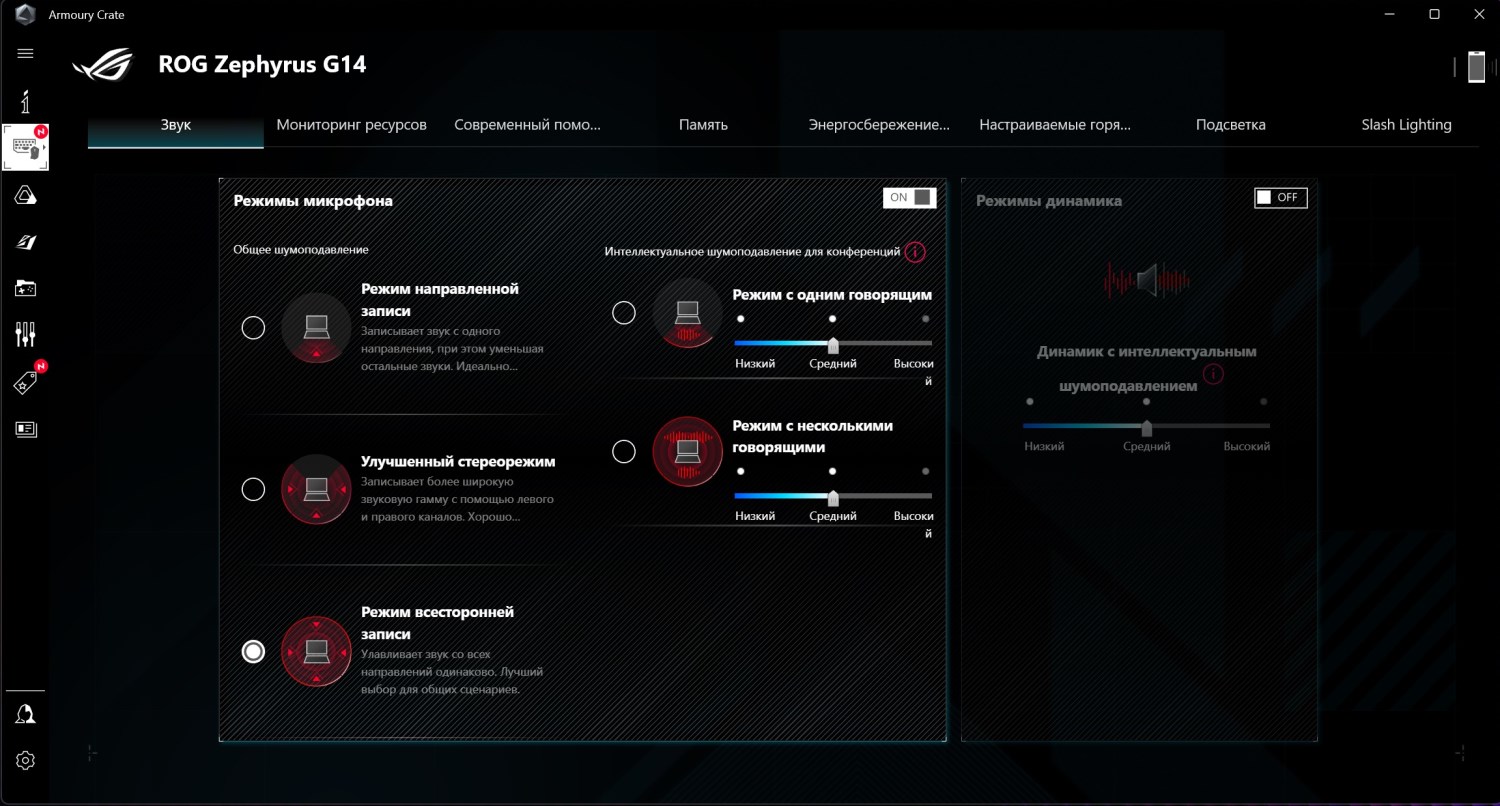Click the phone device icon at top right
Viewport: 1500px width, 806px height.
click(1476, 67)
